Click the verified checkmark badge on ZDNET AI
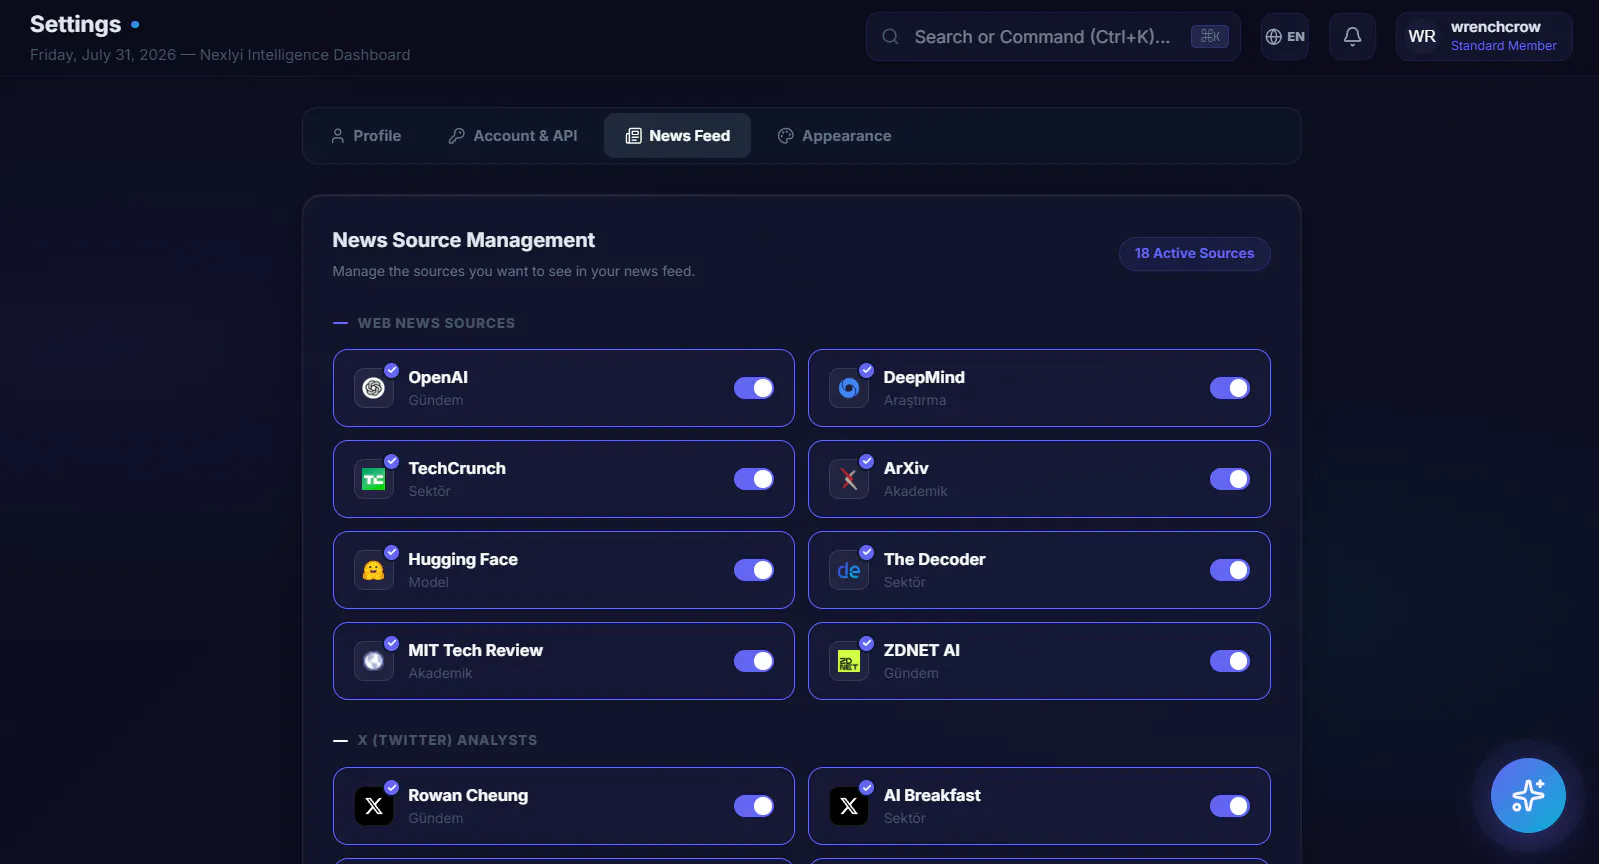This screenshot has height=864, width=1599. pyautogui.click(x=867, y=643)
